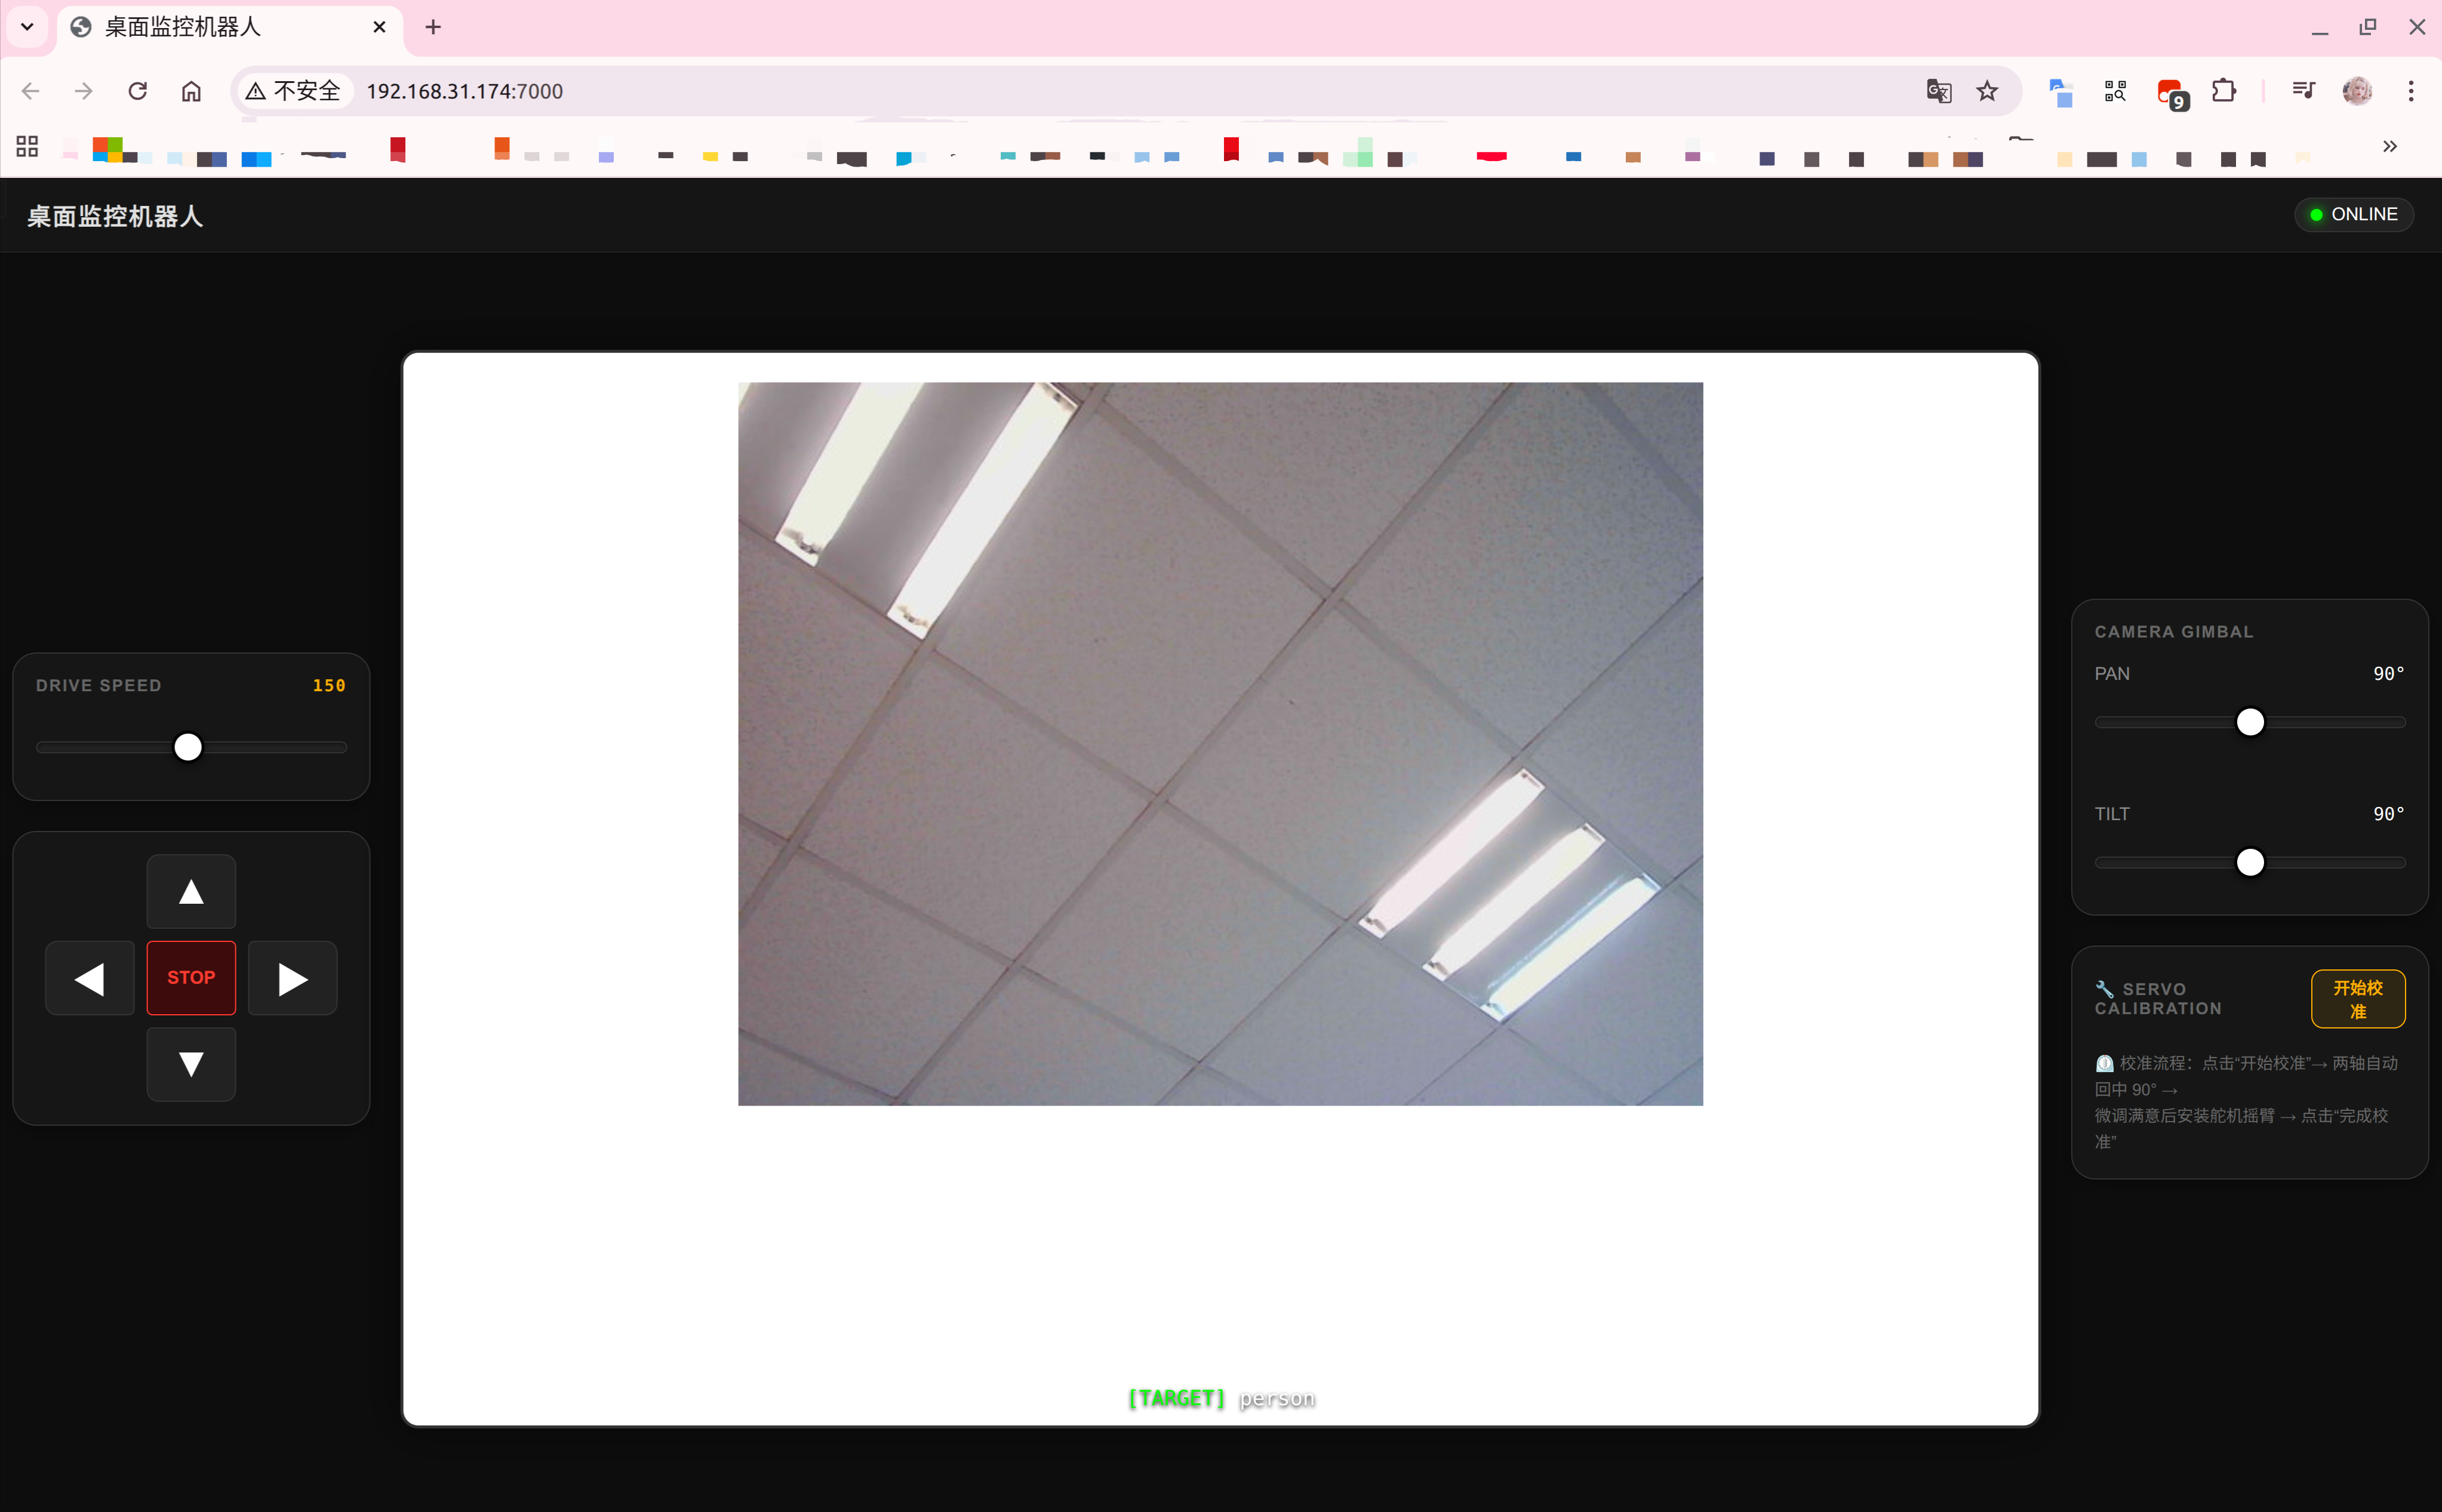The width and height of the screenshot is (2442, 1512).
Task: Click the blue translate extension icon
Action: coord(2061,92)
